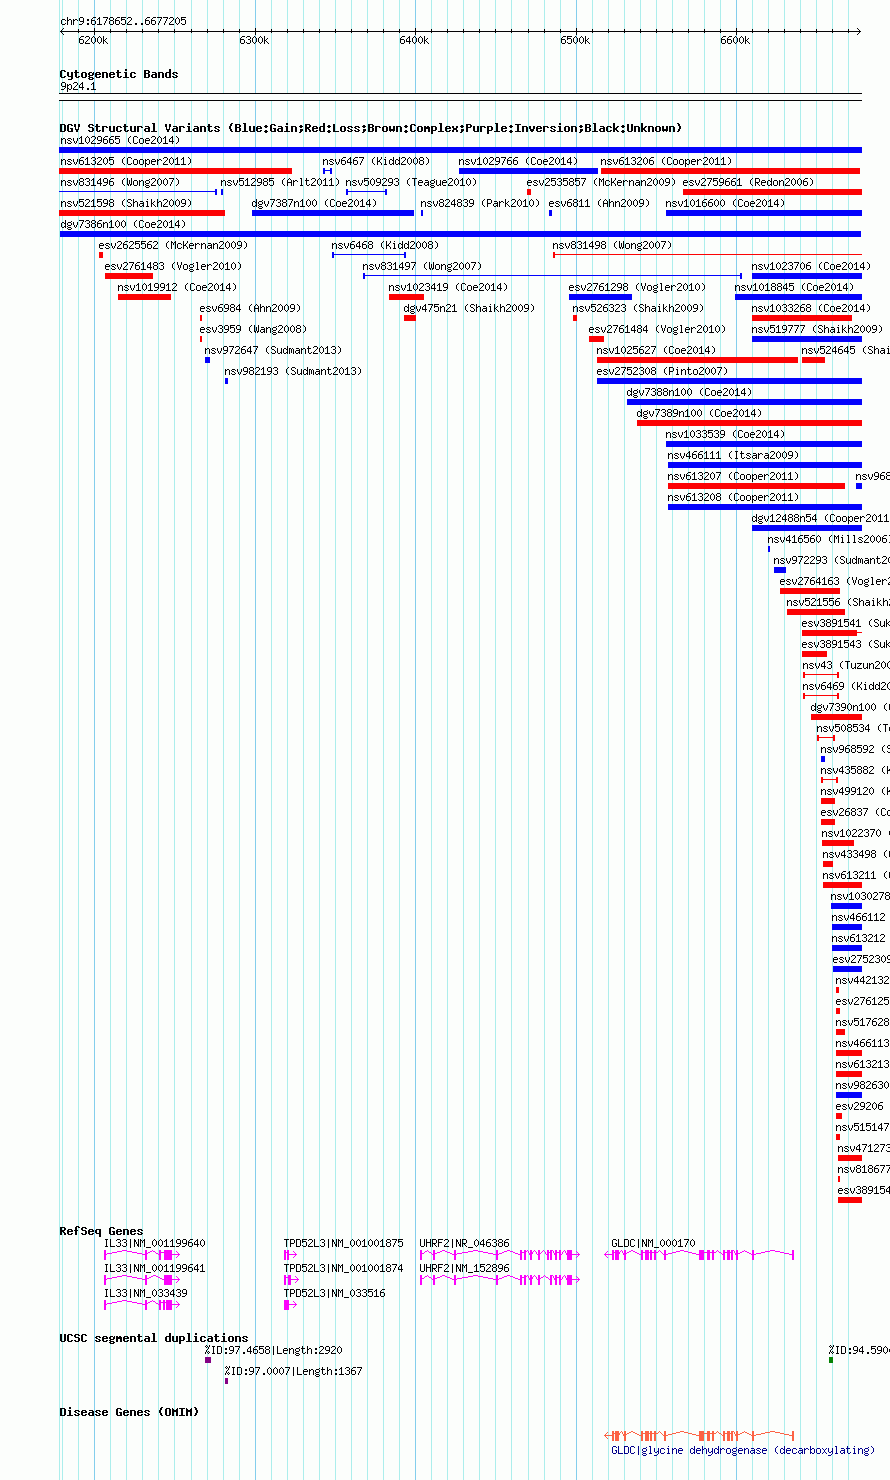Click the nsv831497 (Wong2007) label
This screenshot has width=890, height=1480.
[x=422, y=266]
